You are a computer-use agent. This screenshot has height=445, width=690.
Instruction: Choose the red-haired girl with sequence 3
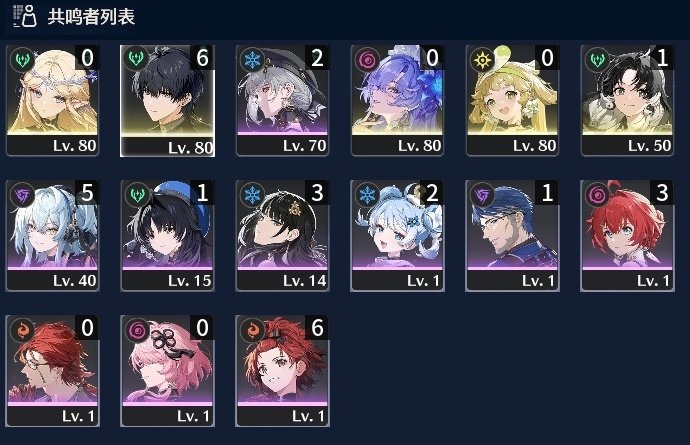coord(627,235)
